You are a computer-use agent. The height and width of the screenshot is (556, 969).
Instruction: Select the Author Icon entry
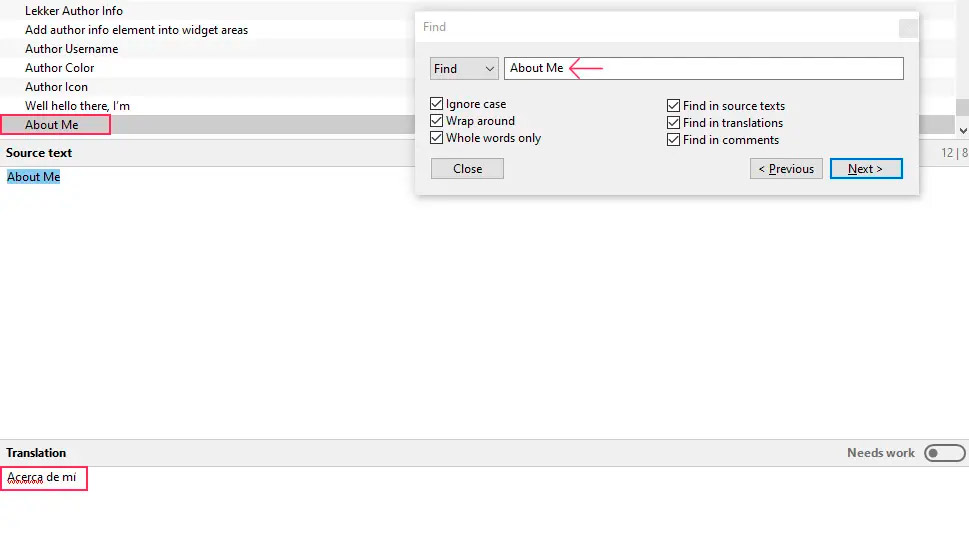(x=56, y=87)
